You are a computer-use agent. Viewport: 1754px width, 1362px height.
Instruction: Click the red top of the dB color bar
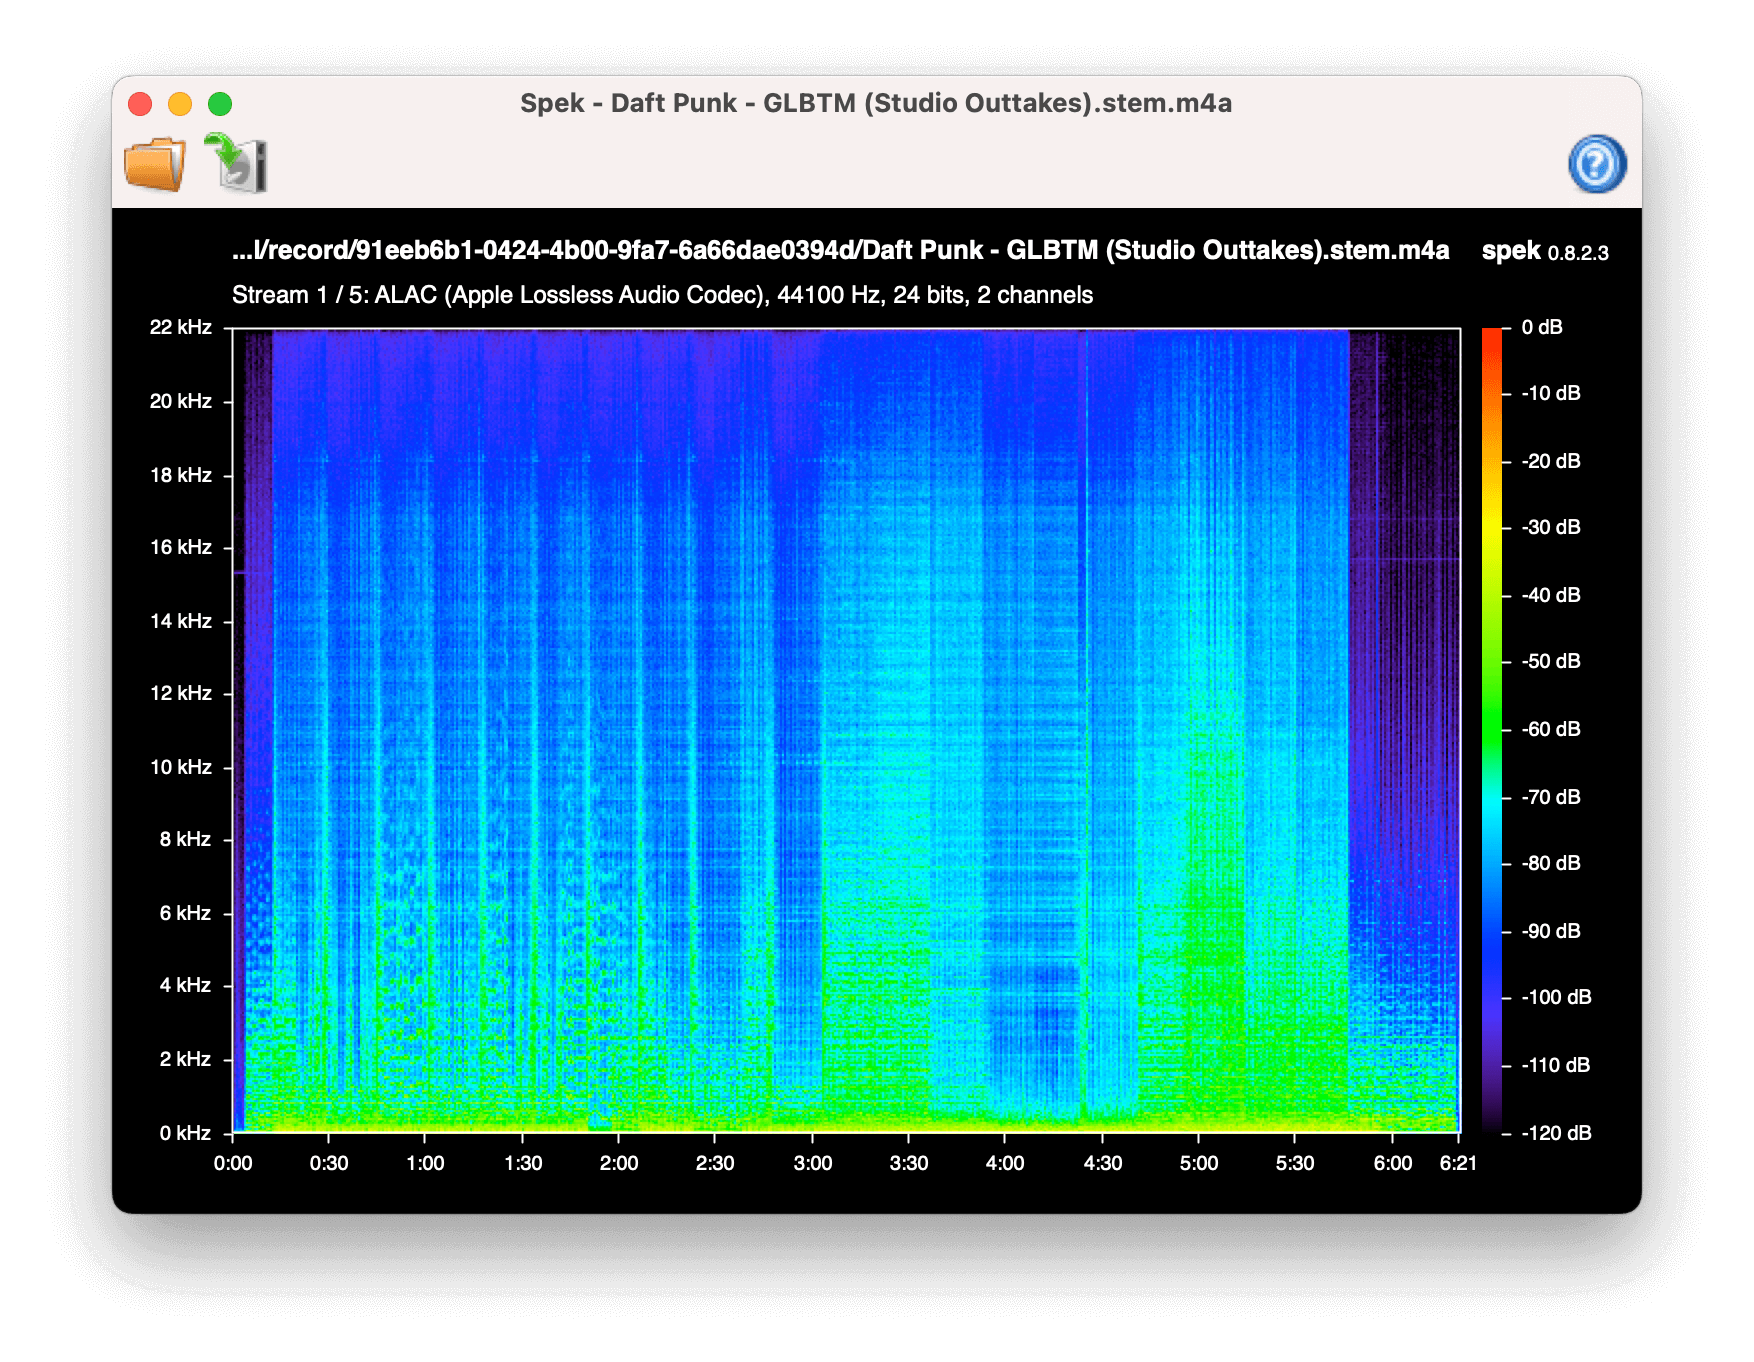coord(1492,340)
